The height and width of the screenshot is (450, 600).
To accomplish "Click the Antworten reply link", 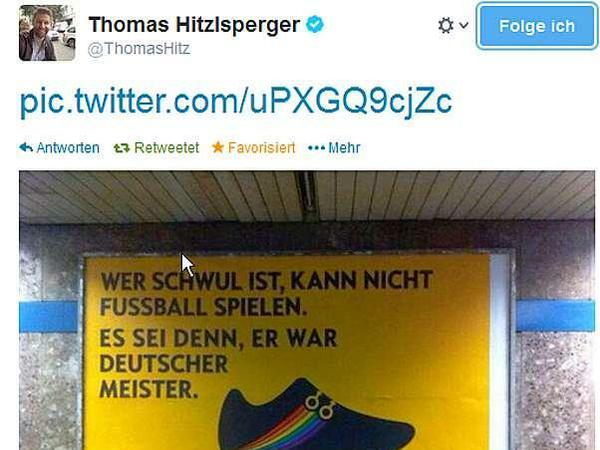I will [x=68, y=148].
